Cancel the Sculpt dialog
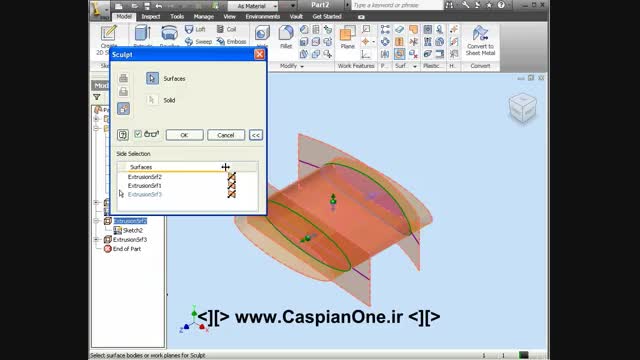The height and width of the screenshot is (360, 640). tap(226, 135)
